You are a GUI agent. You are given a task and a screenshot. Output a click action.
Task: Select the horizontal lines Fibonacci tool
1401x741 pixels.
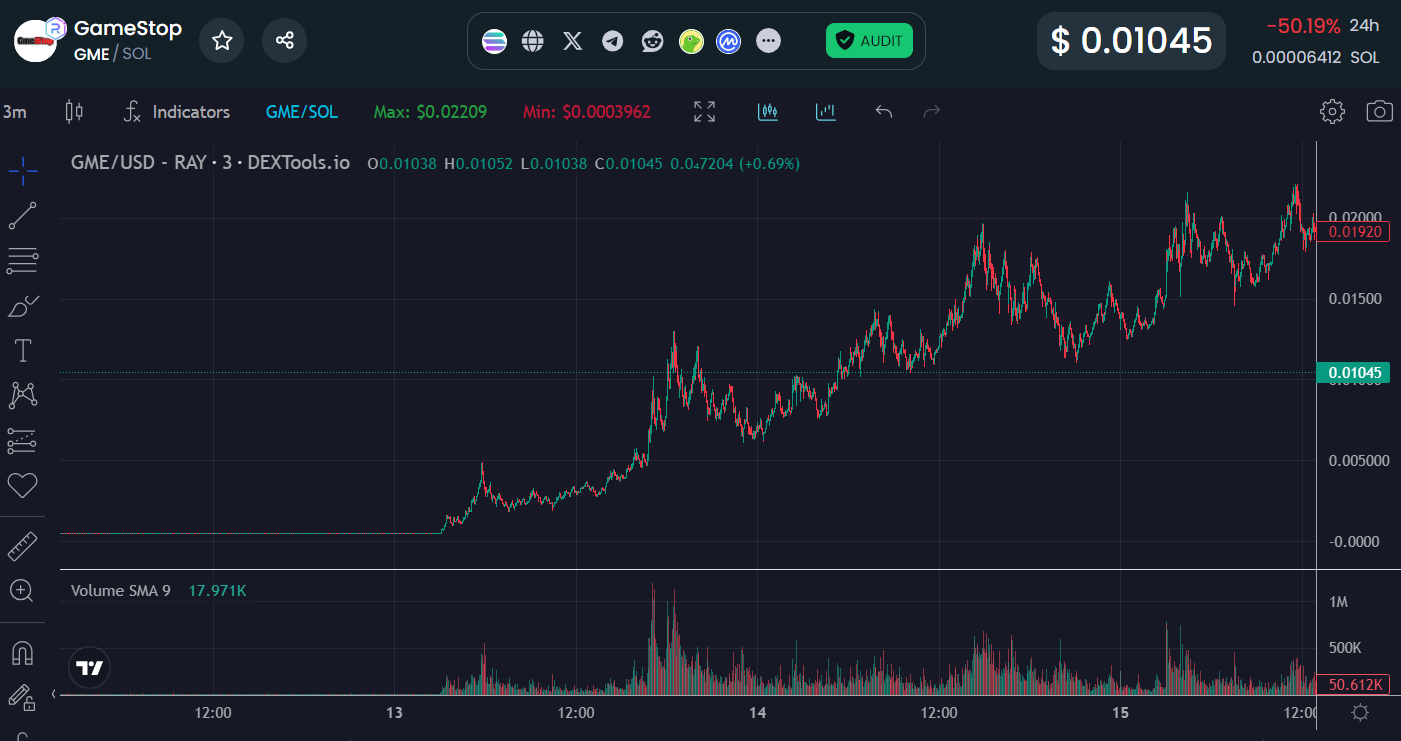[23, 261]
